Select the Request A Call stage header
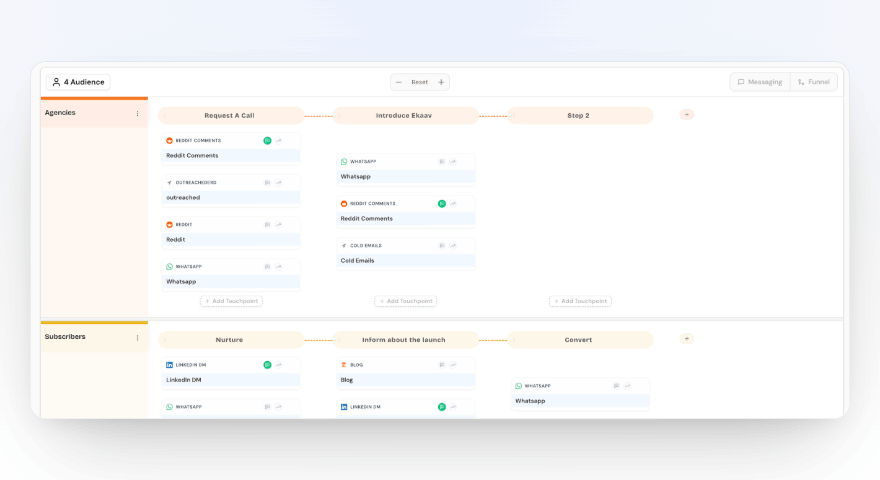The image size is (880, 480). click(x=231, y=115)
